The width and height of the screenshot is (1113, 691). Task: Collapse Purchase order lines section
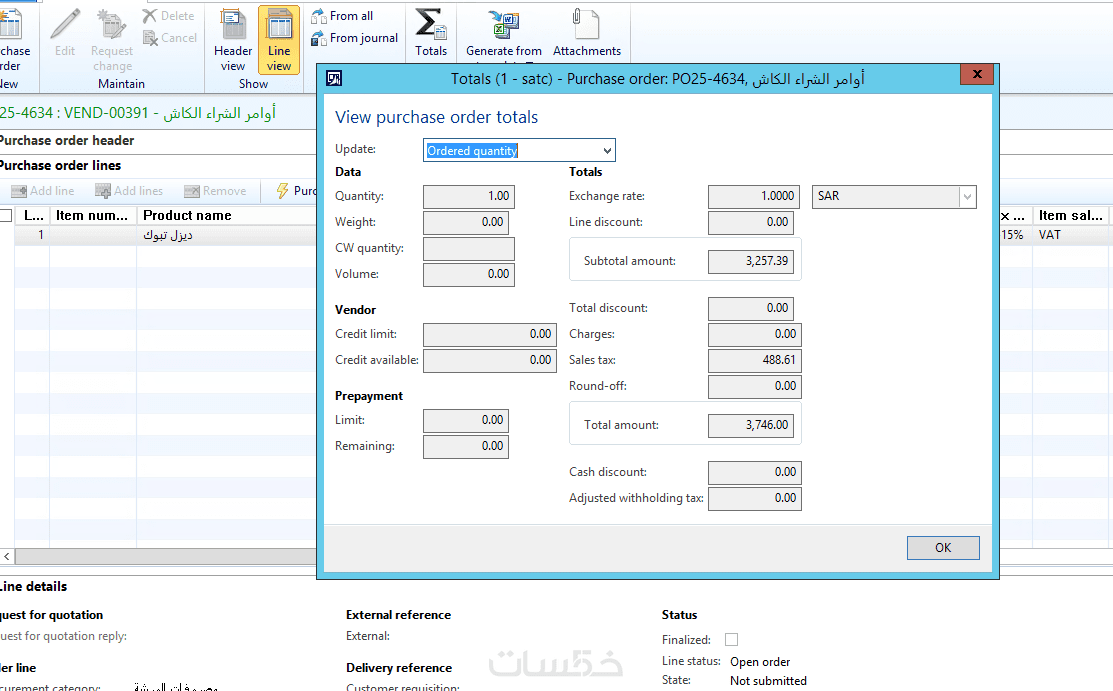60,165
